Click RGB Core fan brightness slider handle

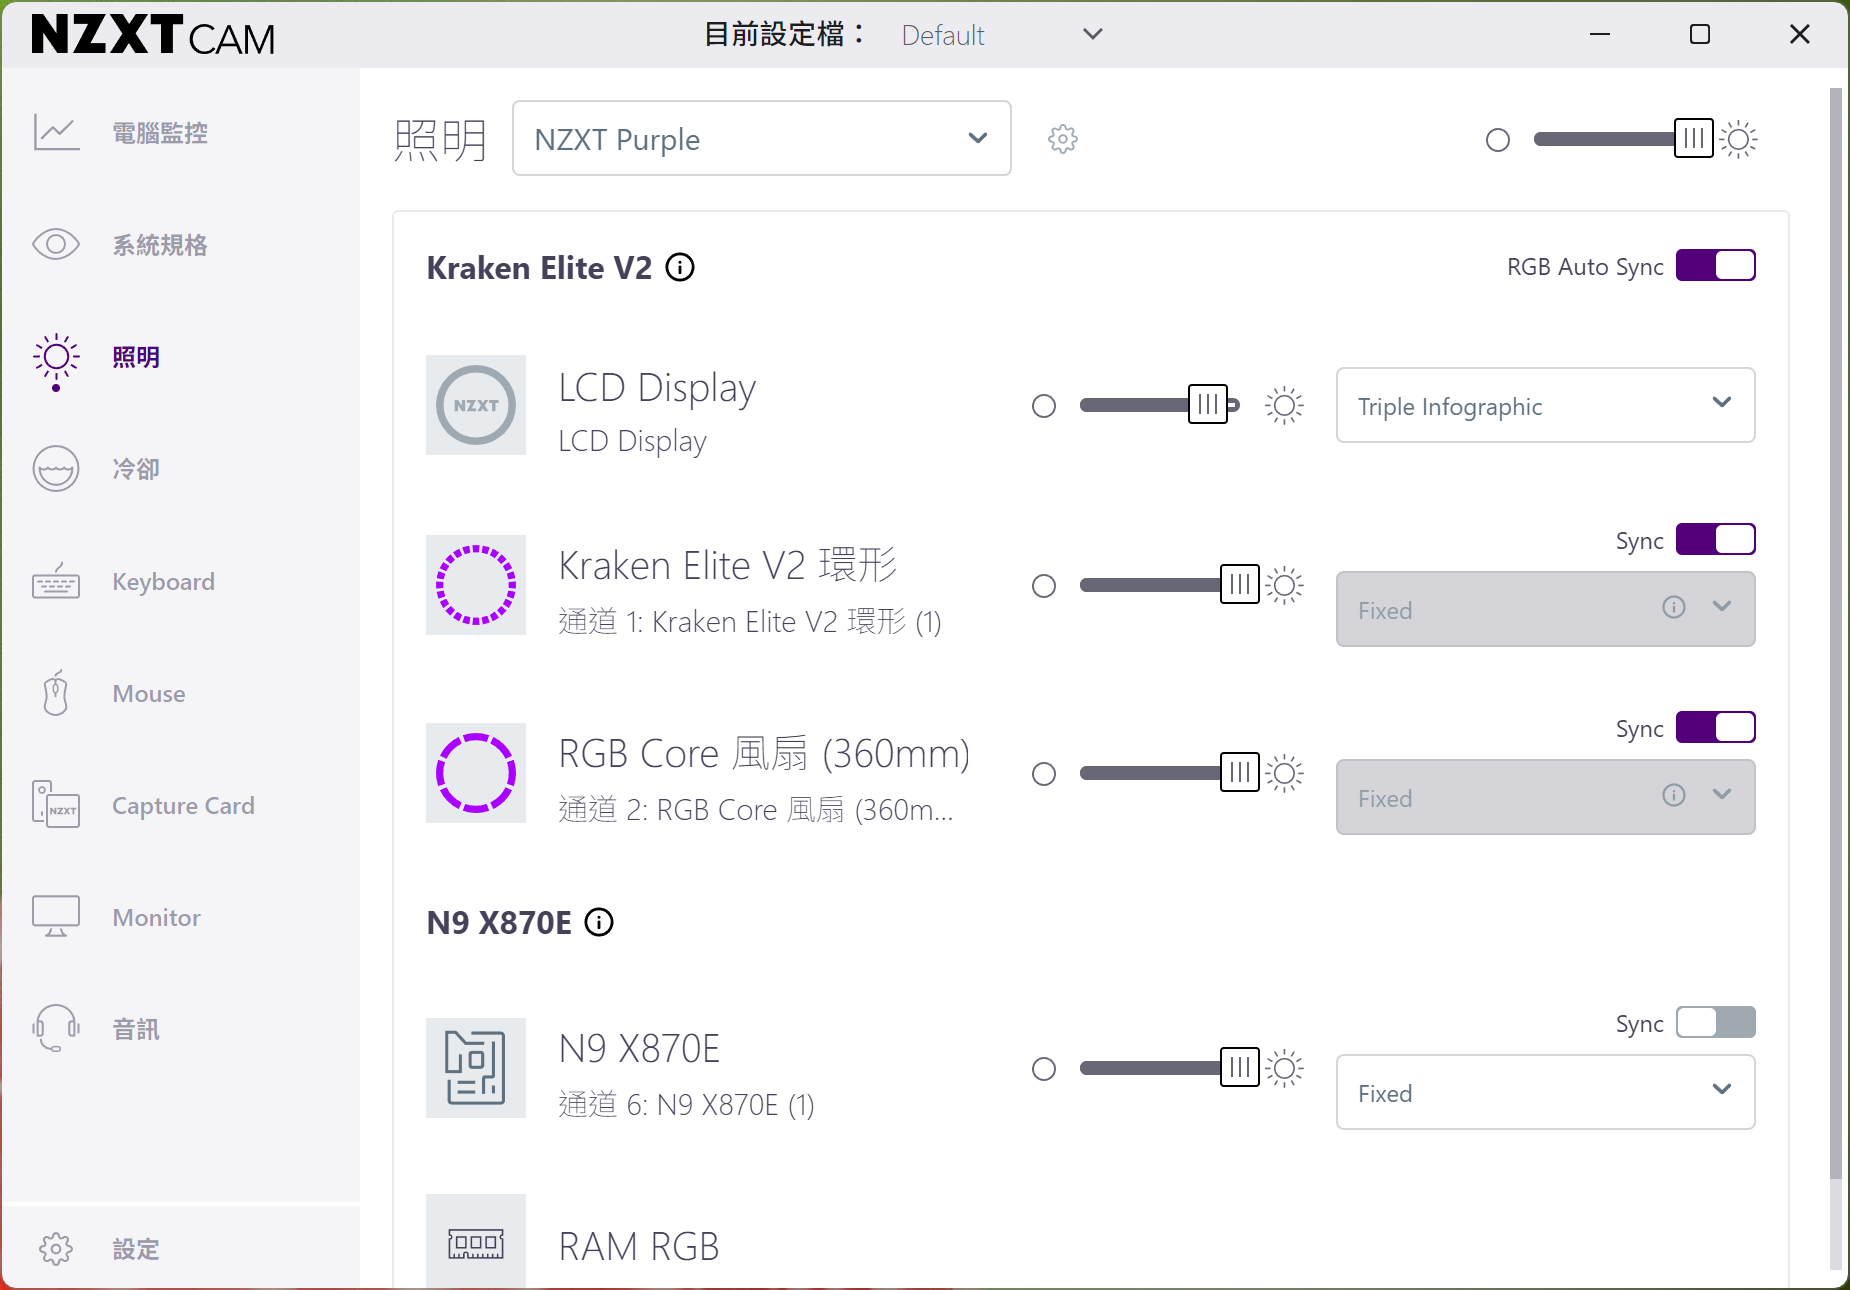[1240, 773]
